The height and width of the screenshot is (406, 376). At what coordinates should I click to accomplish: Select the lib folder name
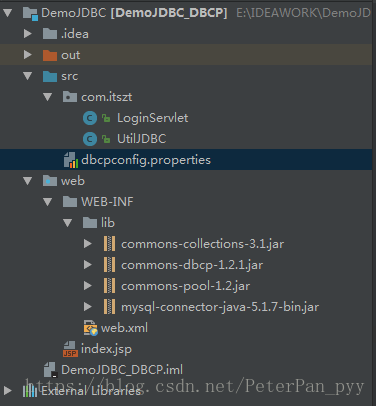click(x=108, y=223)
